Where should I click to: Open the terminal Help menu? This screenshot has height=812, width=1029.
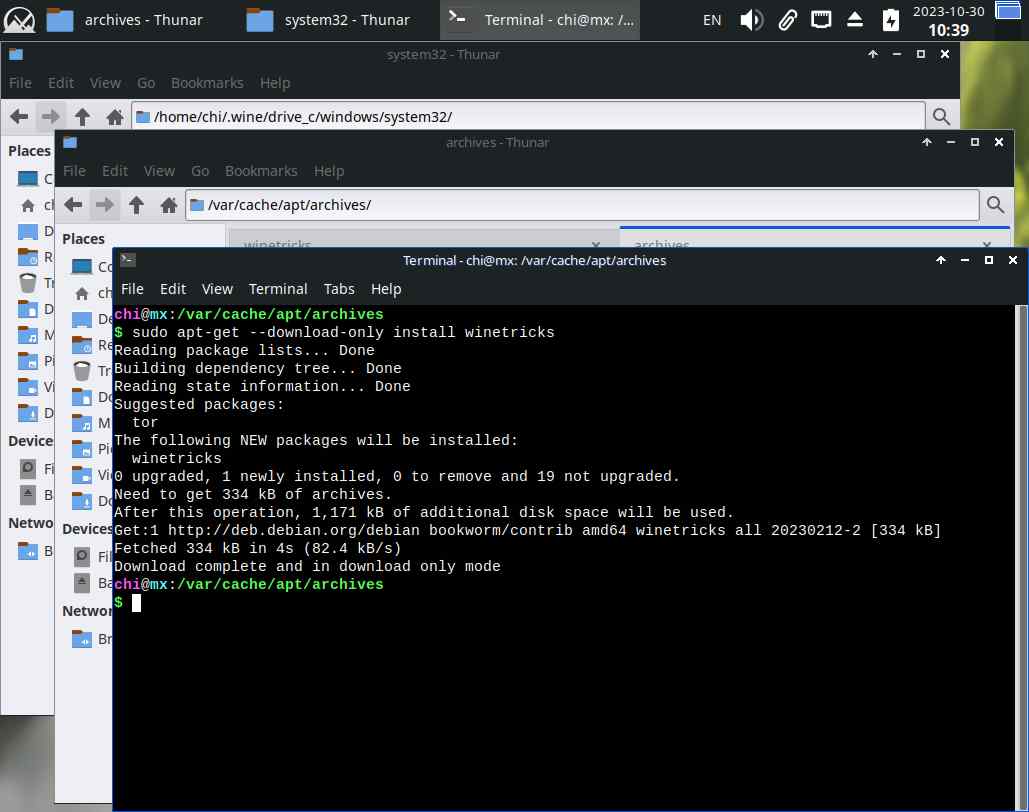(x=386, y=289)
